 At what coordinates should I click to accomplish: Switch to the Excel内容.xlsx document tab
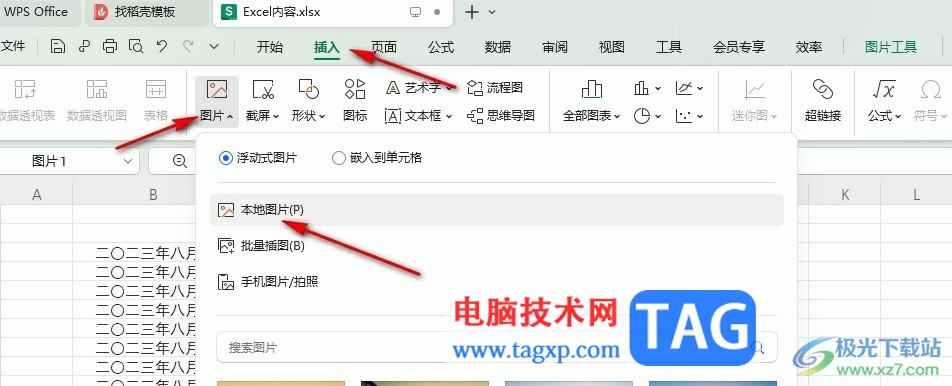(333, 12)
